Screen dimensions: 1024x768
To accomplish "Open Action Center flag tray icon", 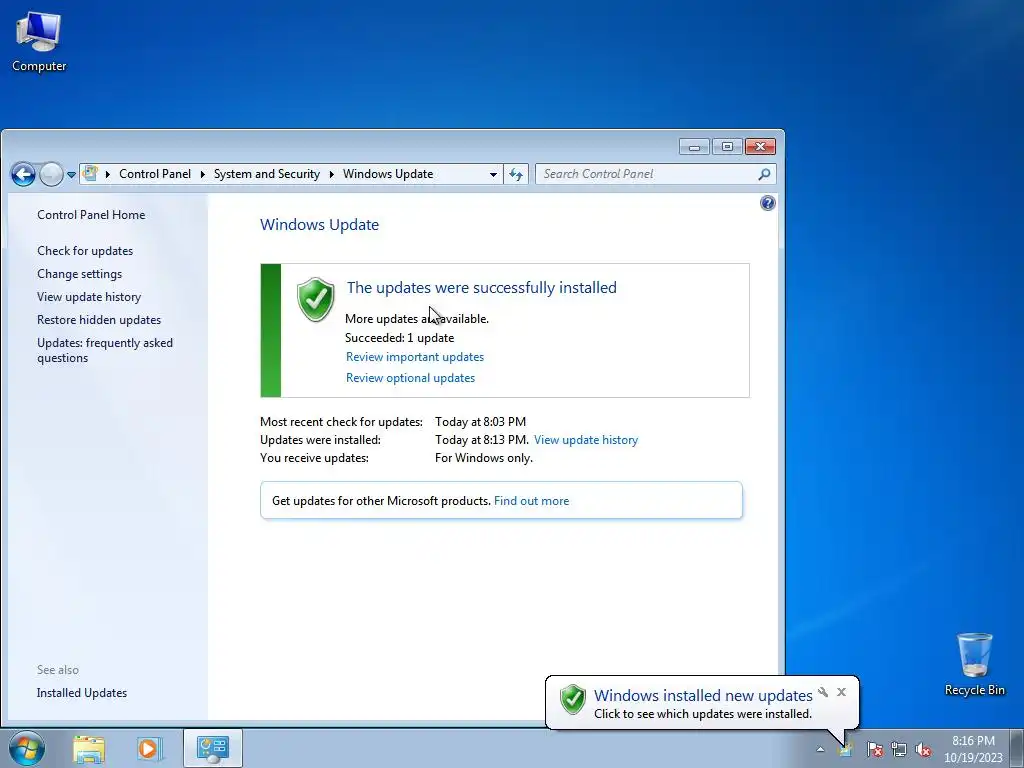I will tap(874, 749).
